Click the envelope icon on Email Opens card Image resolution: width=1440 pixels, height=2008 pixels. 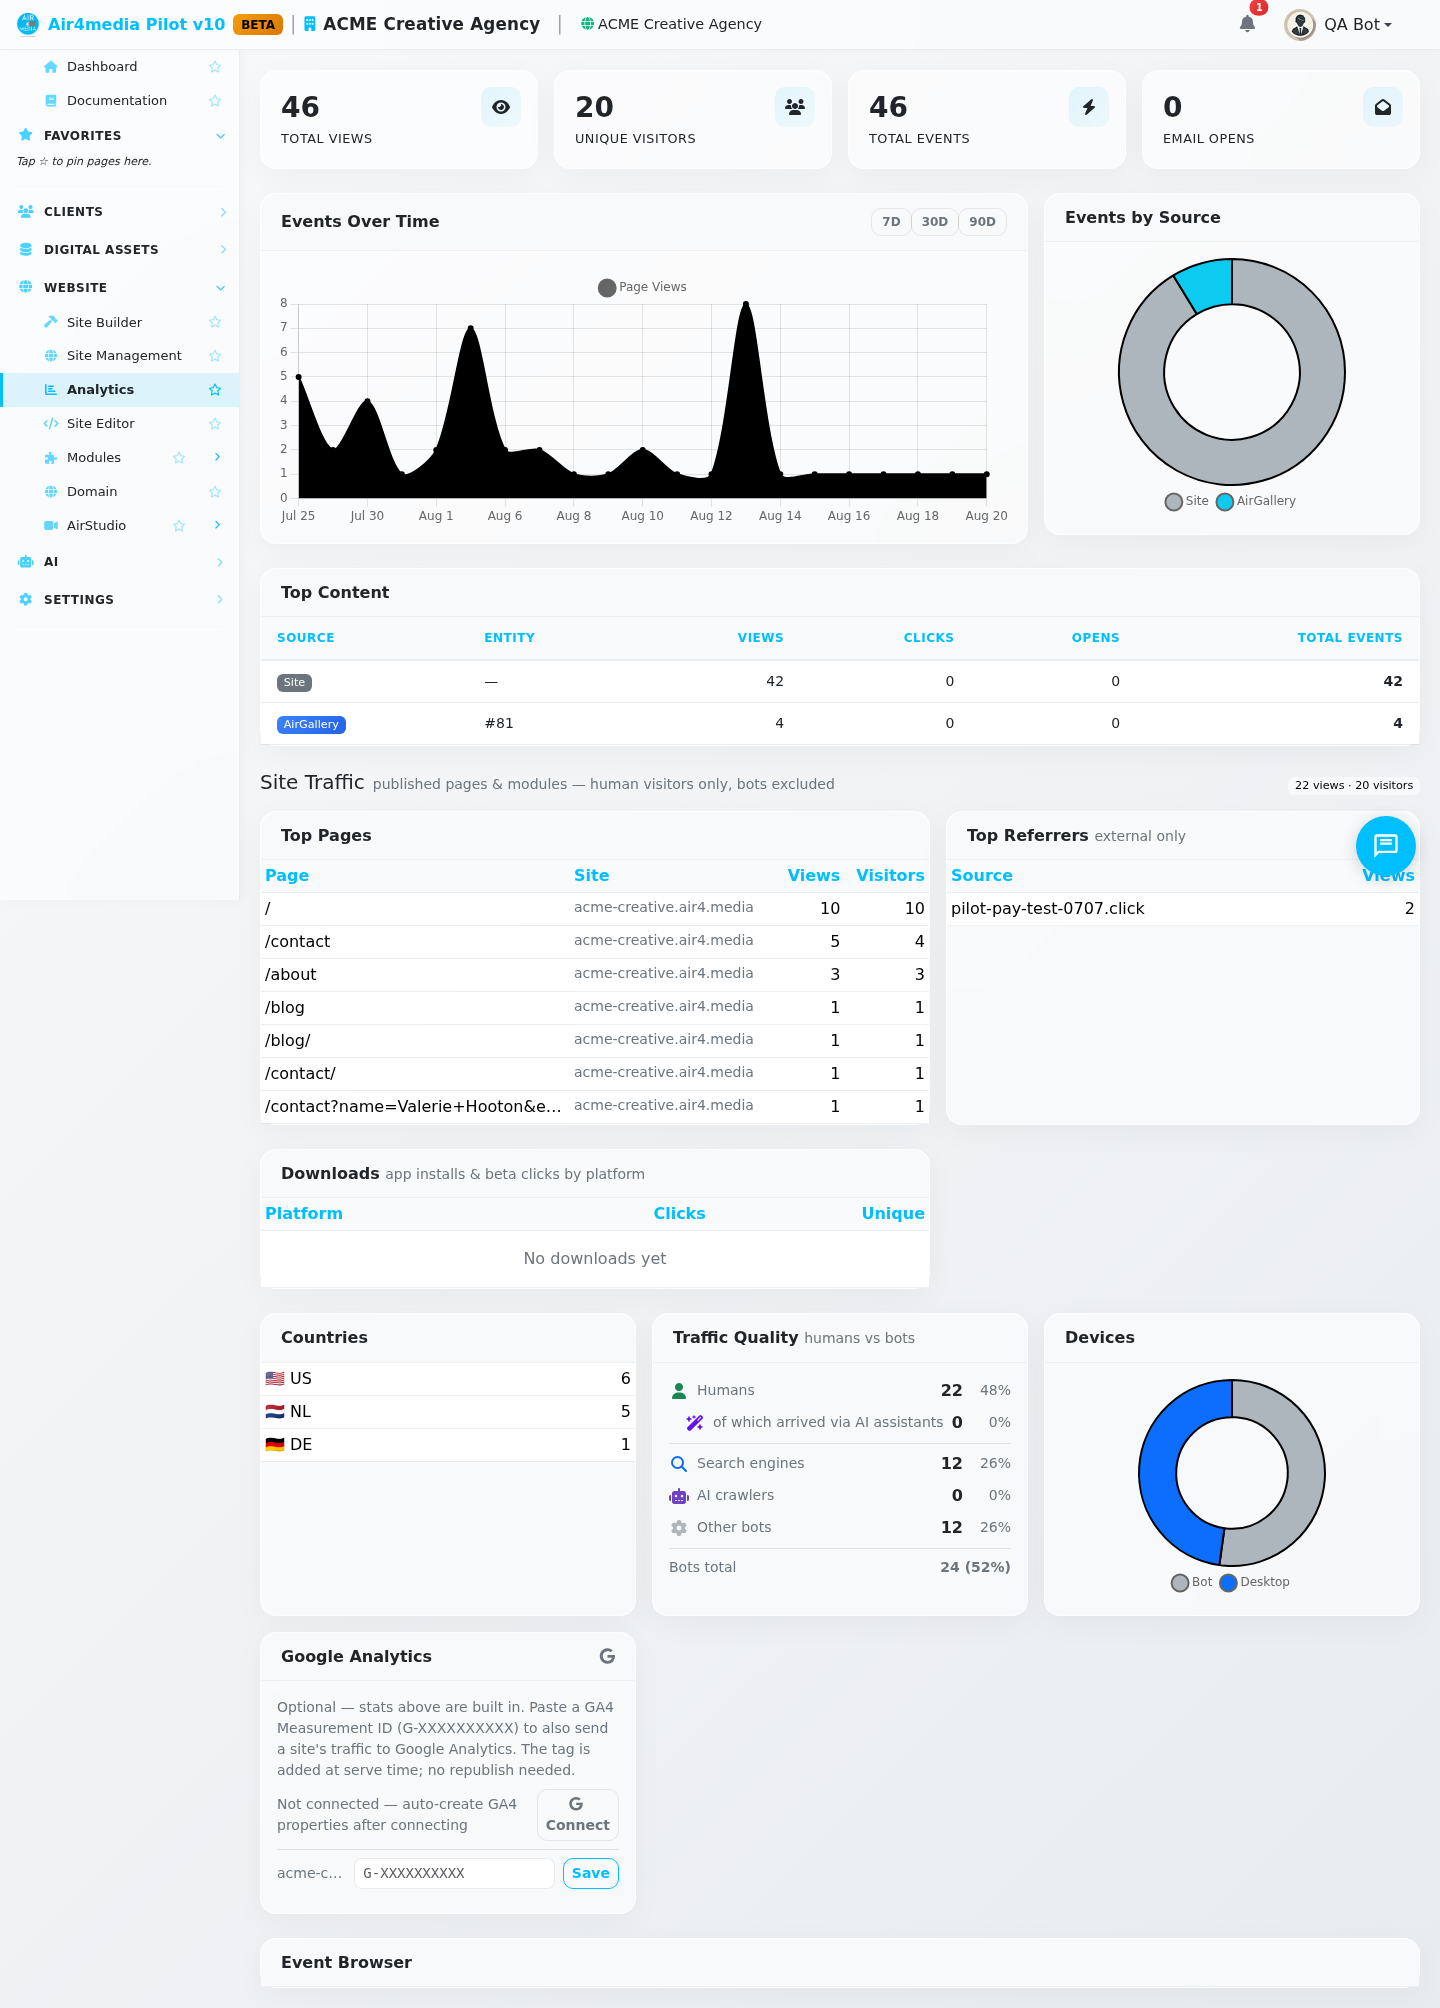tap(1383, 107)
